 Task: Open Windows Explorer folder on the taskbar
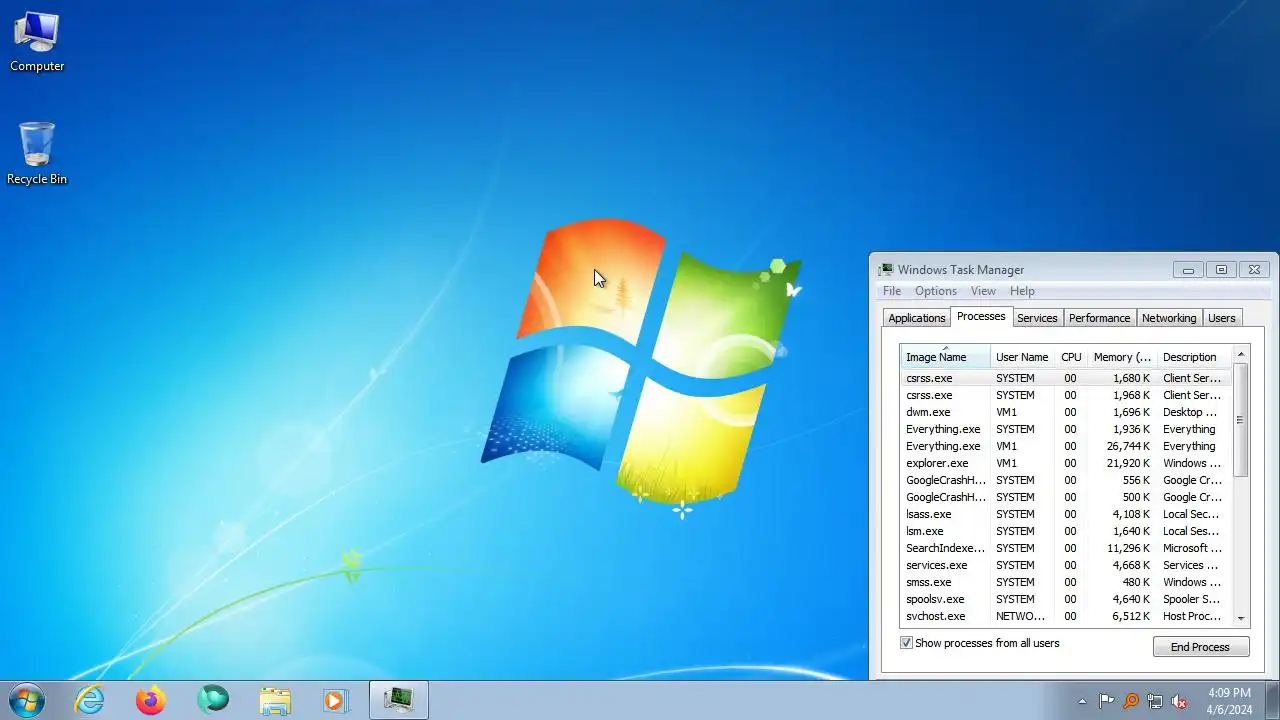tap(274, 700)
